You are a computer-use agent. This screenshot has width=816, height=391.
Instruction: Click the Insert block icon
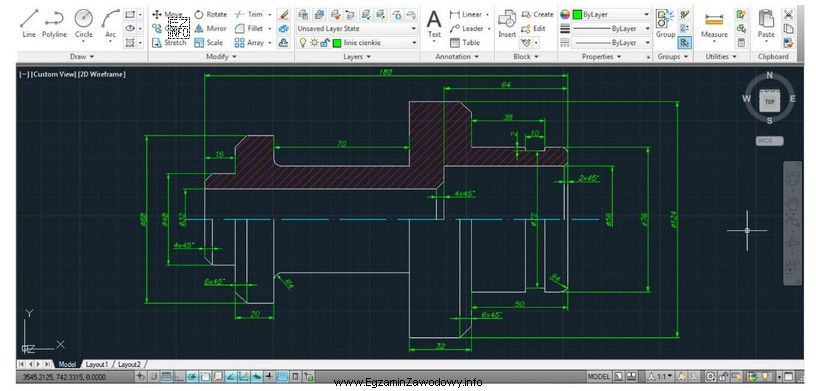pyautogui.click(x=507, y=24)
